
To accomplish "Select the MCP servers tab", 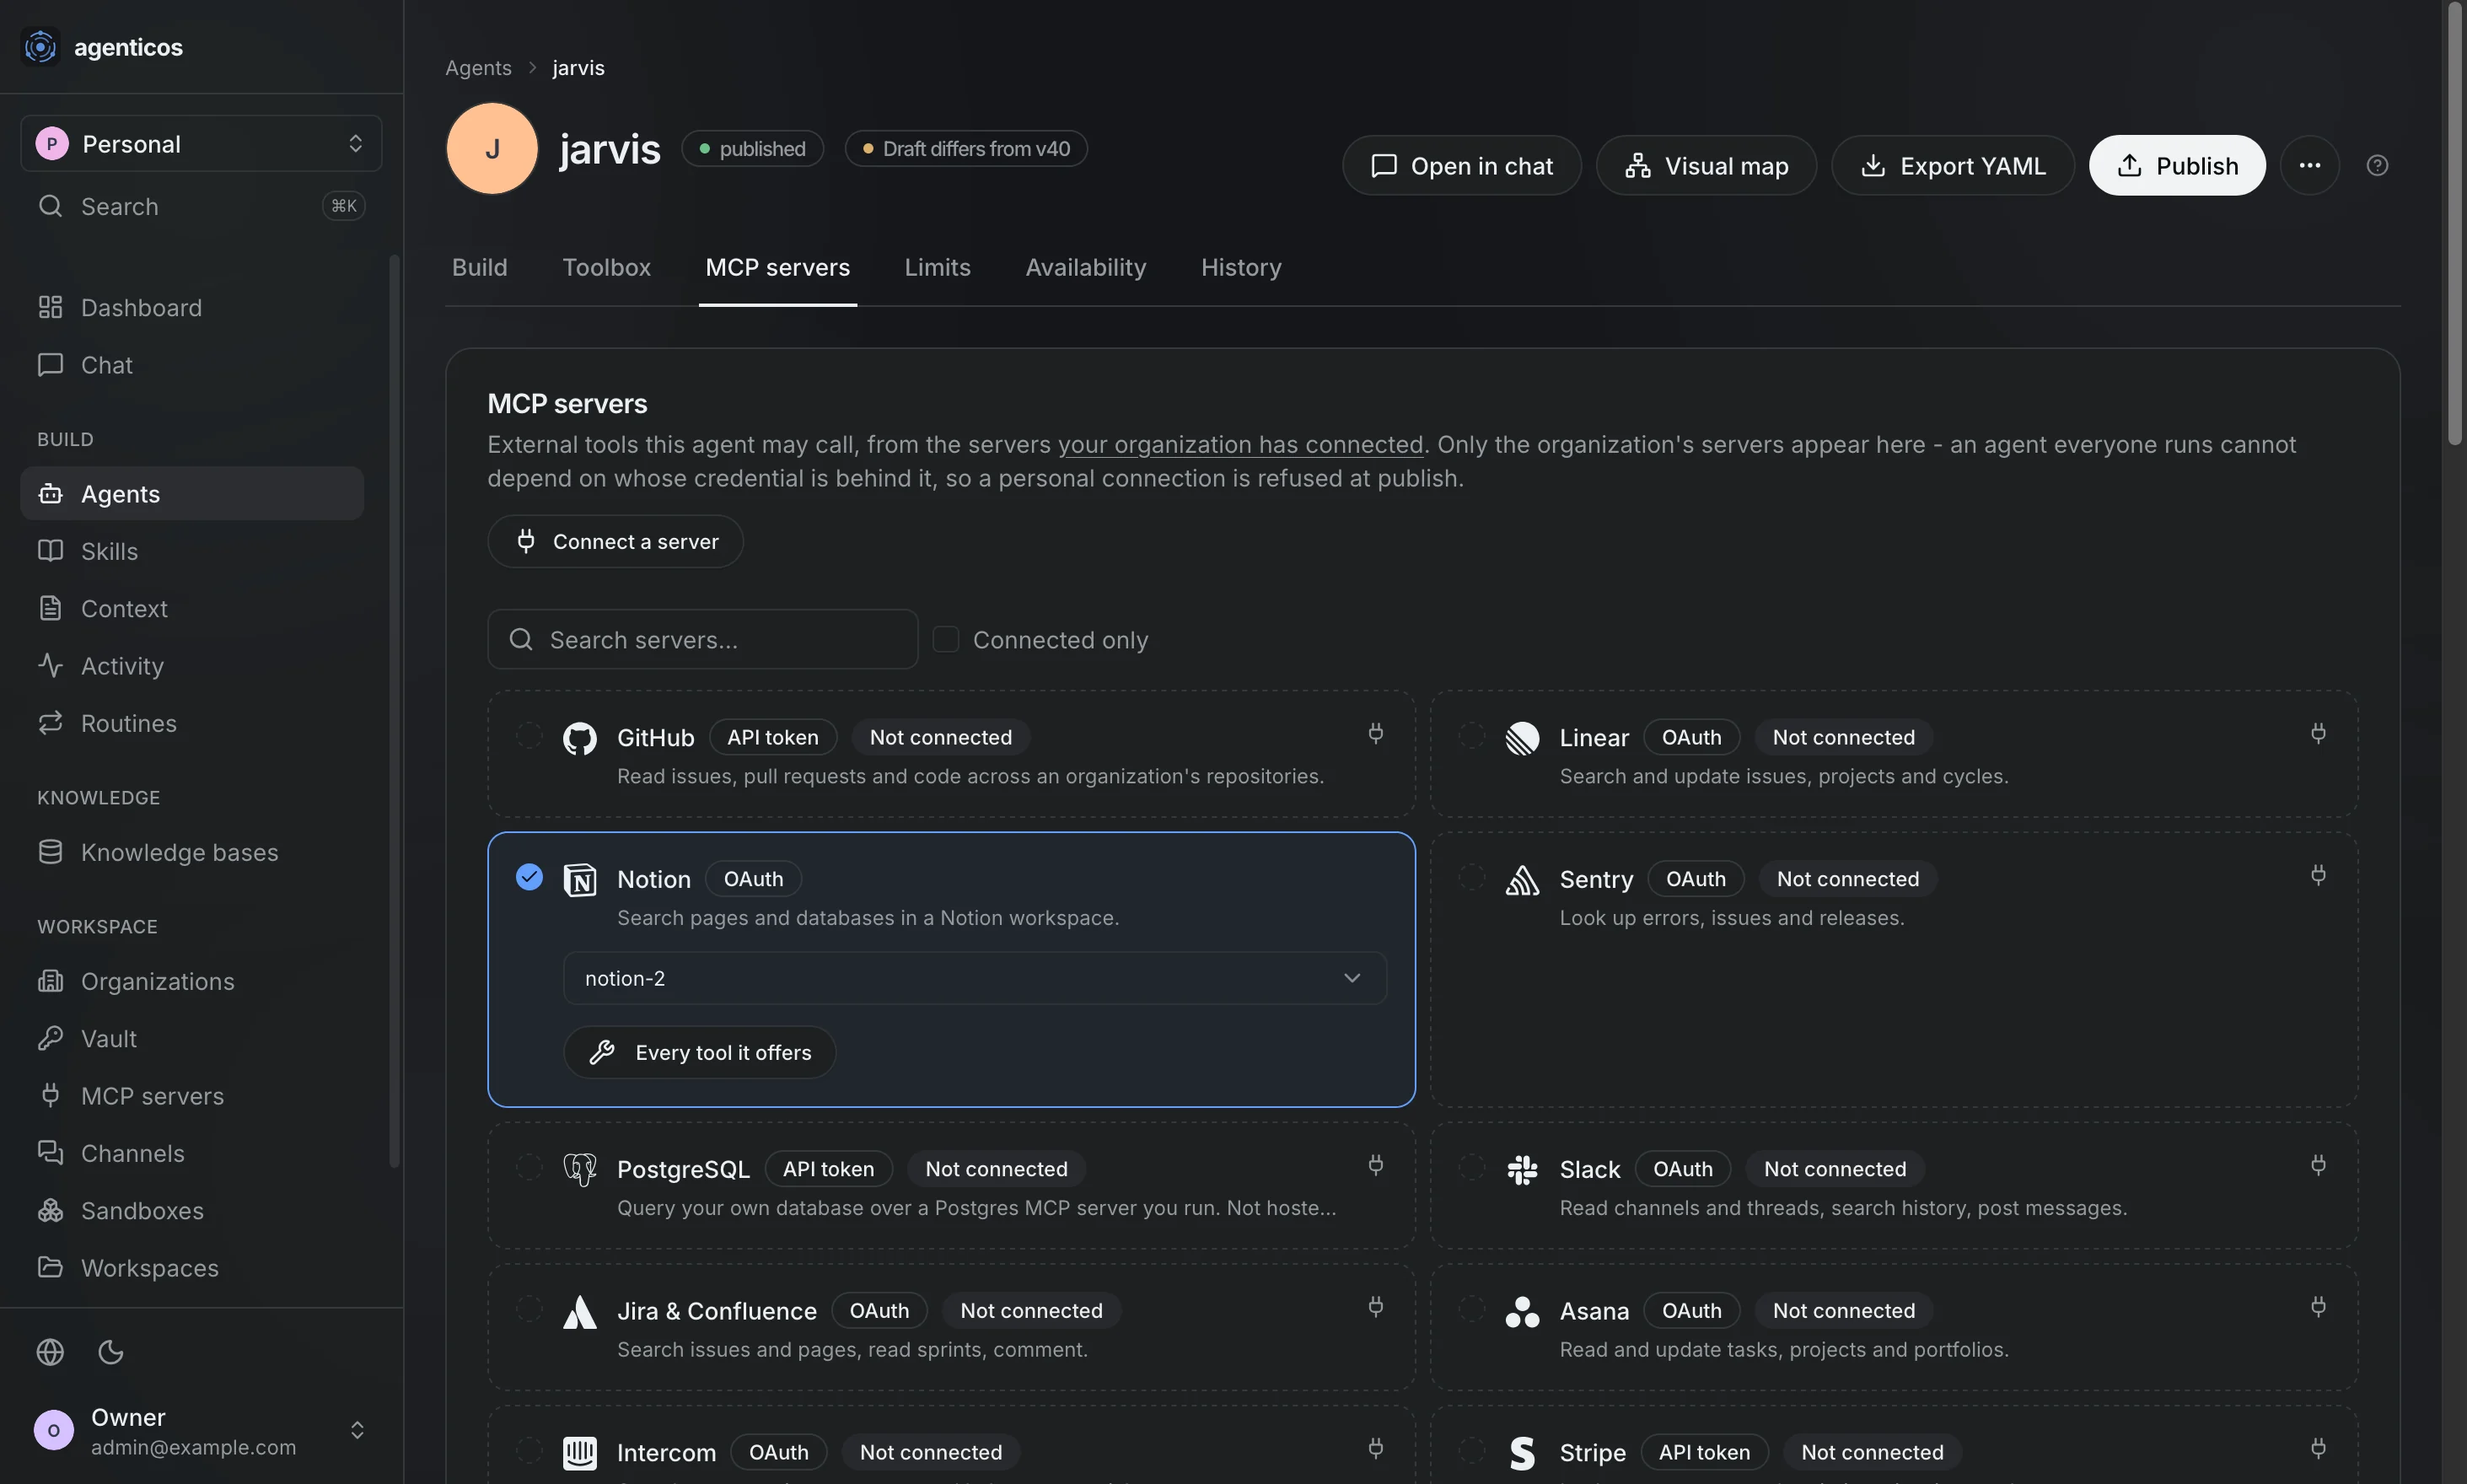I will (778, 267).
